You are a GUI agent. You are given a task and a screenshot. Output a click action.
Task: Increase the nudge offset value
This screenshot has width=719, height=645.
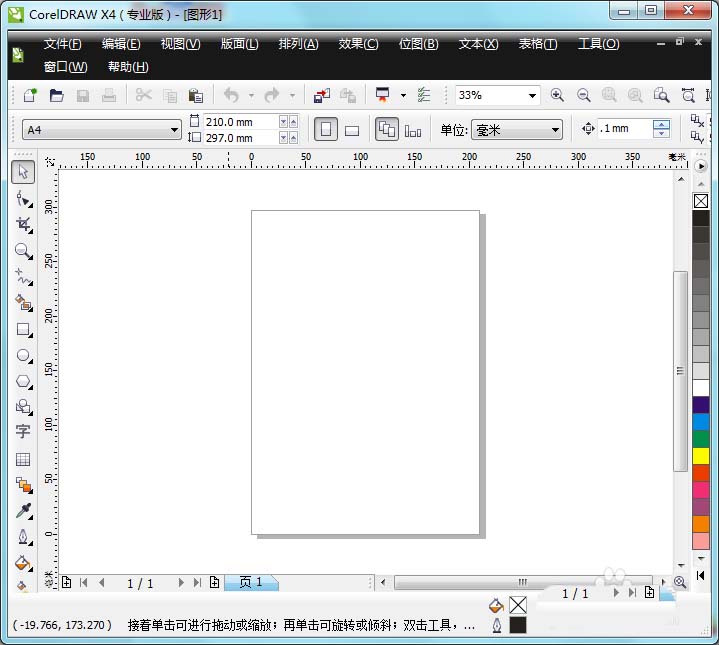tap(661, 124)
